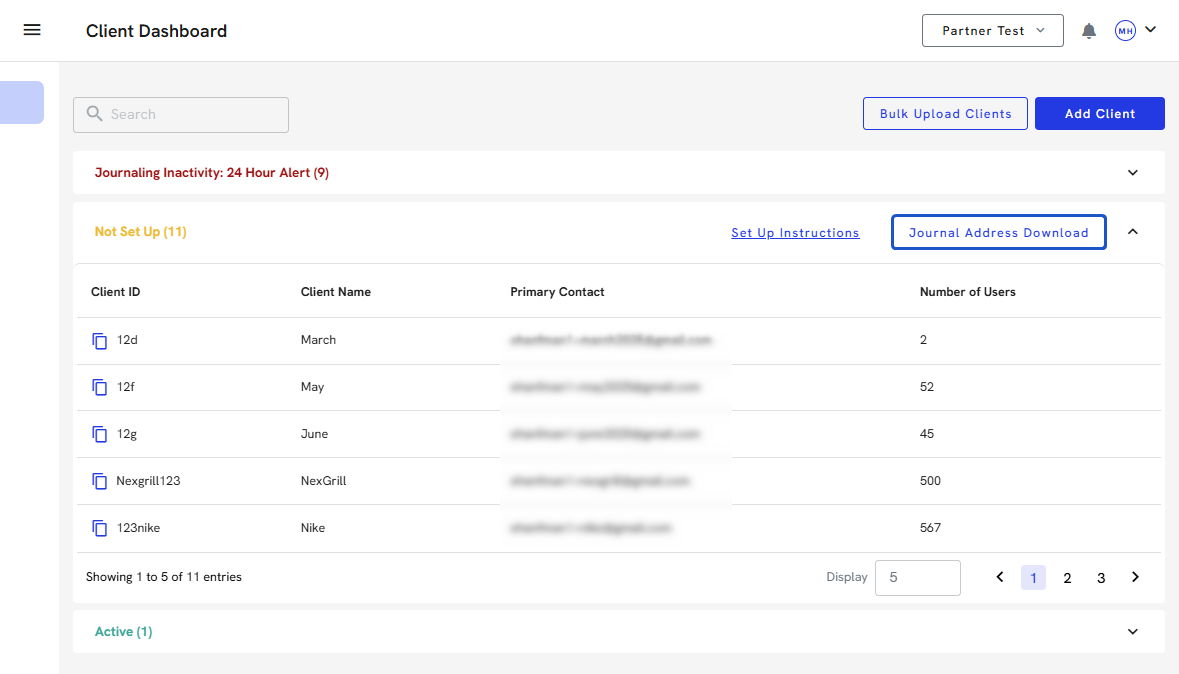This screenshot has height=674, width=1179.
Task: Go to page 2 of entries
Action: [x=1067, y=578]
